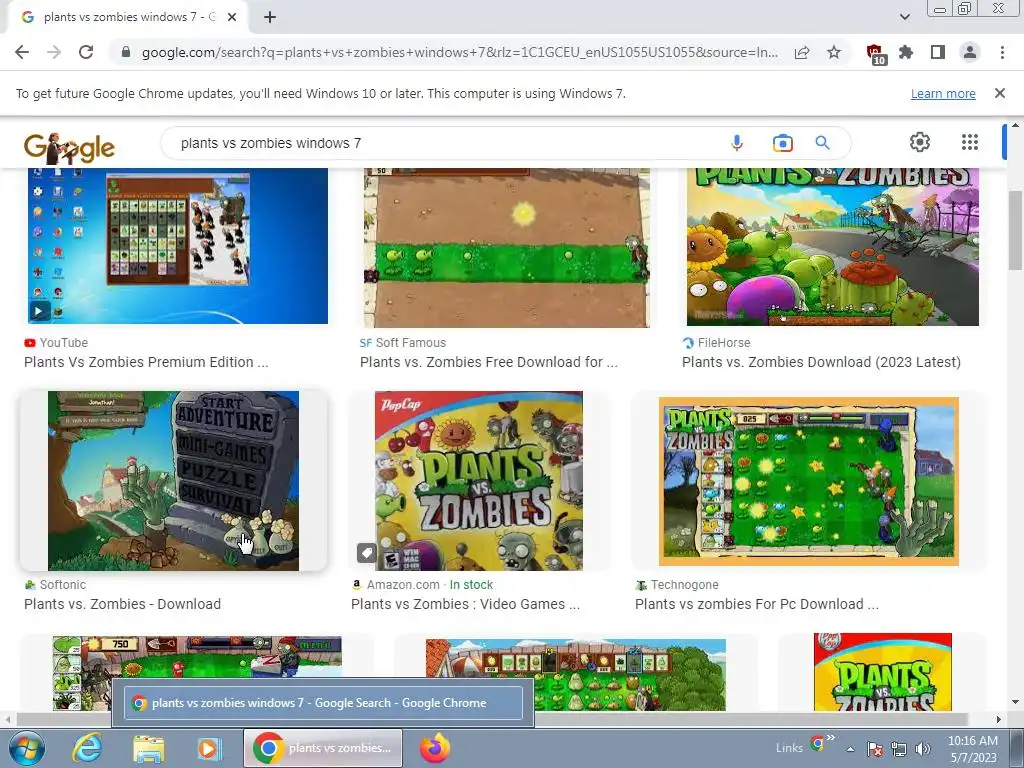
Task: Launch Internet Explorer from taskbar
Action: click(x=86, y=748)
